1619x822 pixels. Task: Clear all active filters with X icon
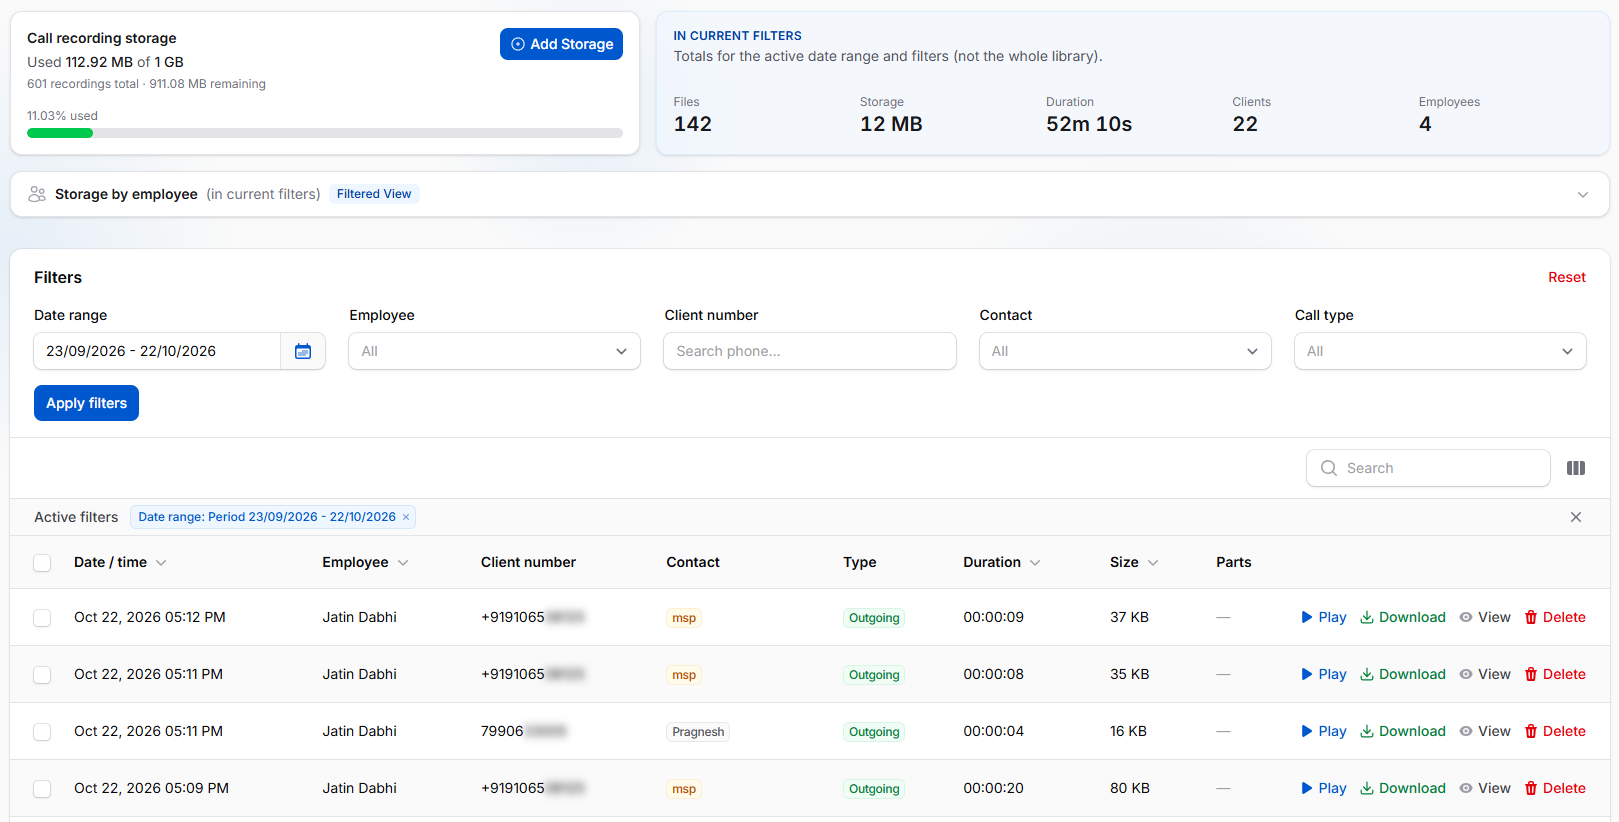(x=1576, y=517)
